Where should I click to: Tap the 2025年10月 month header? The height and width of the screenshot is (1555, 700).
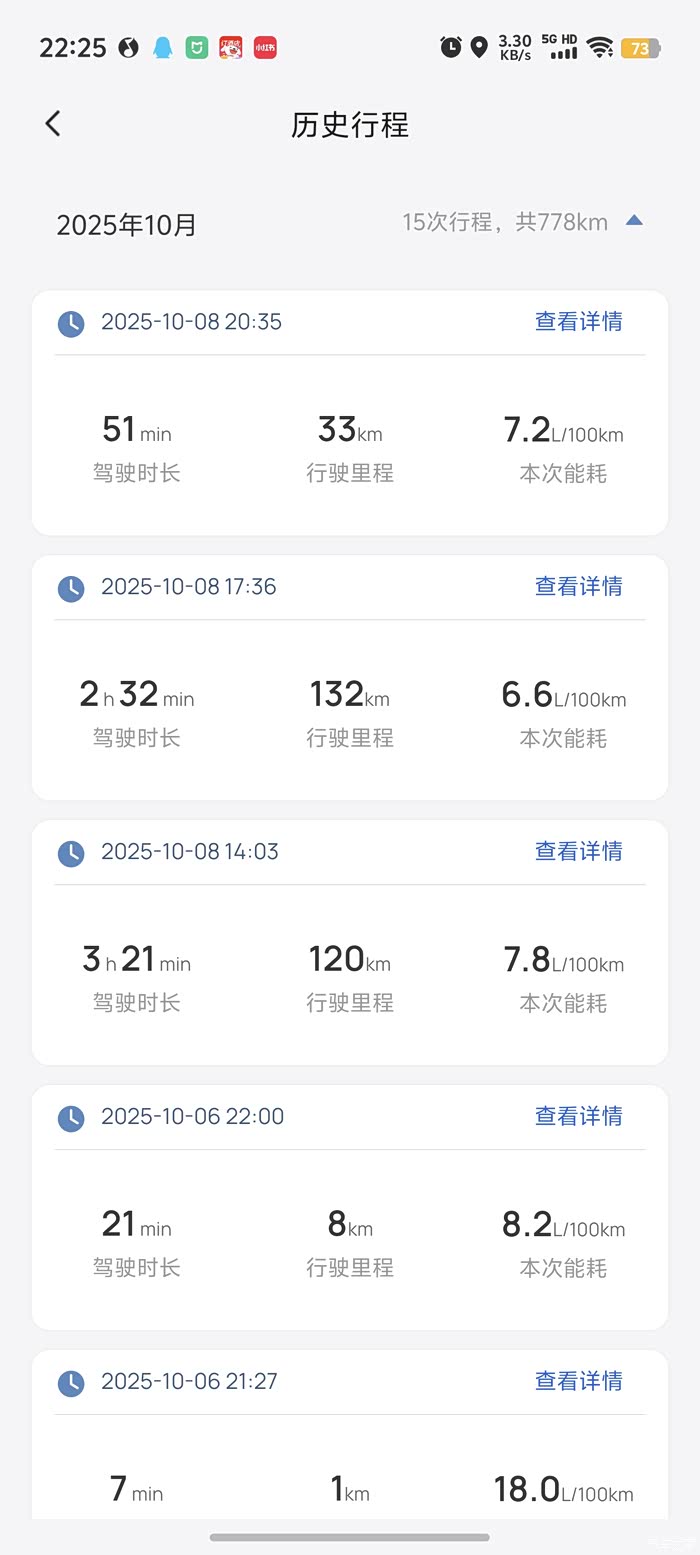tap(127, 225)
